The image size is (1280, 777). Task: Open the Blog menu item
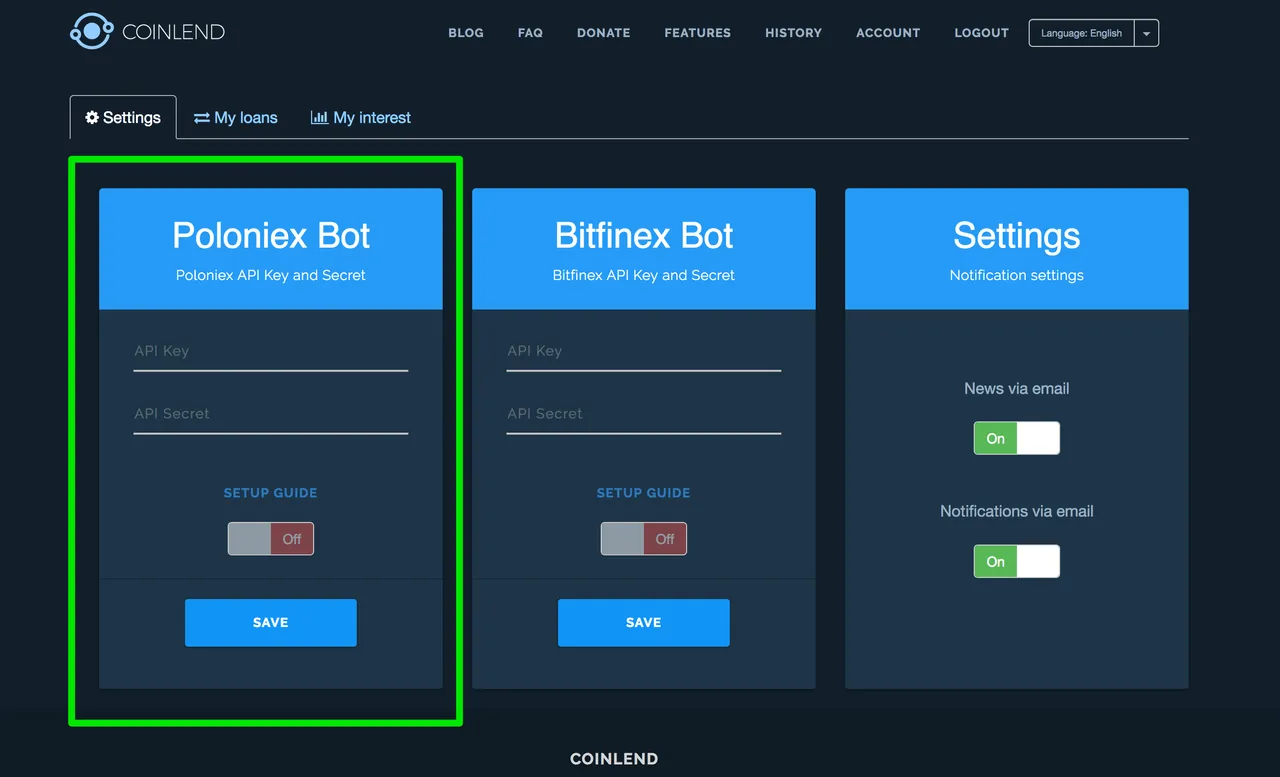pos(466,33)
